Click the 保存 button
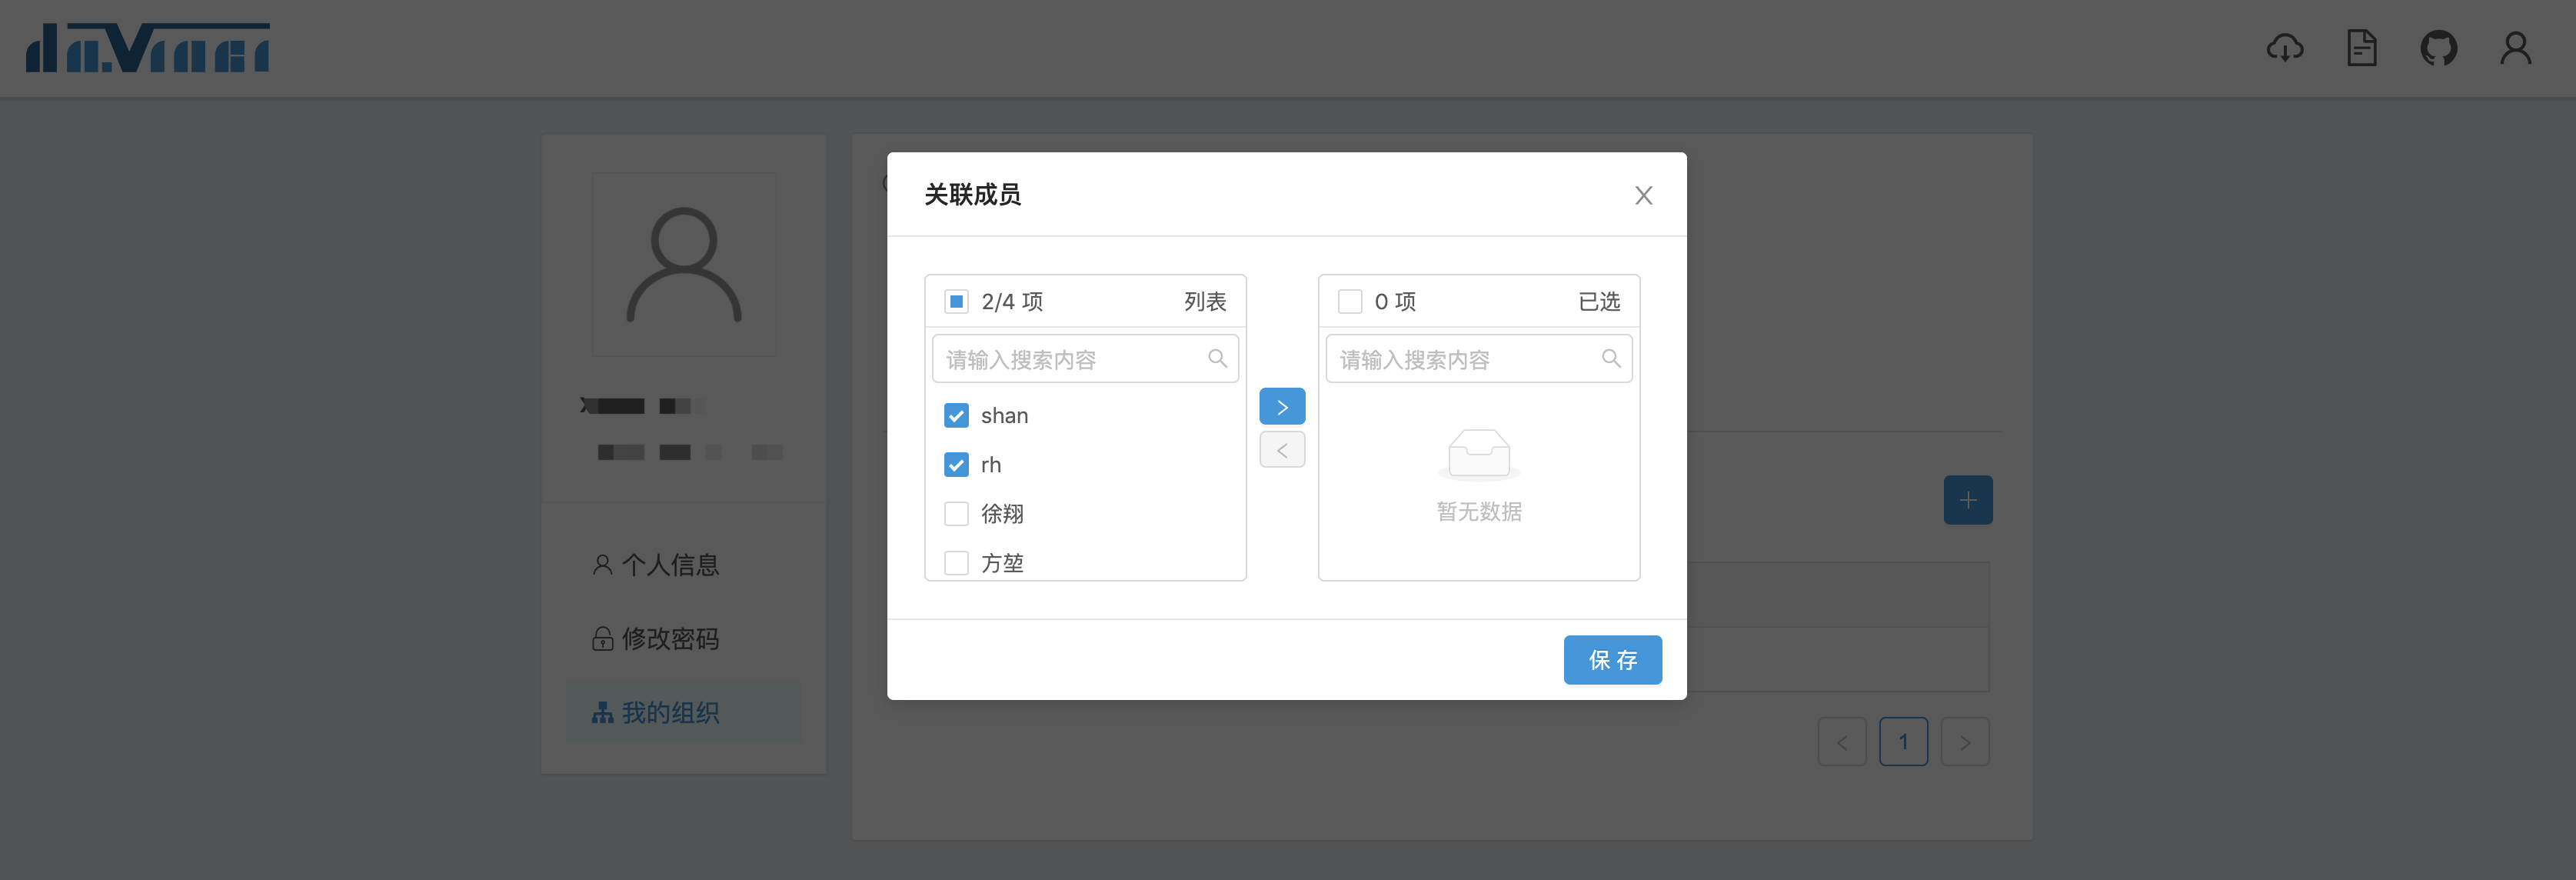The width and height of the screenshot is (2576, 880). [1612, 660]
